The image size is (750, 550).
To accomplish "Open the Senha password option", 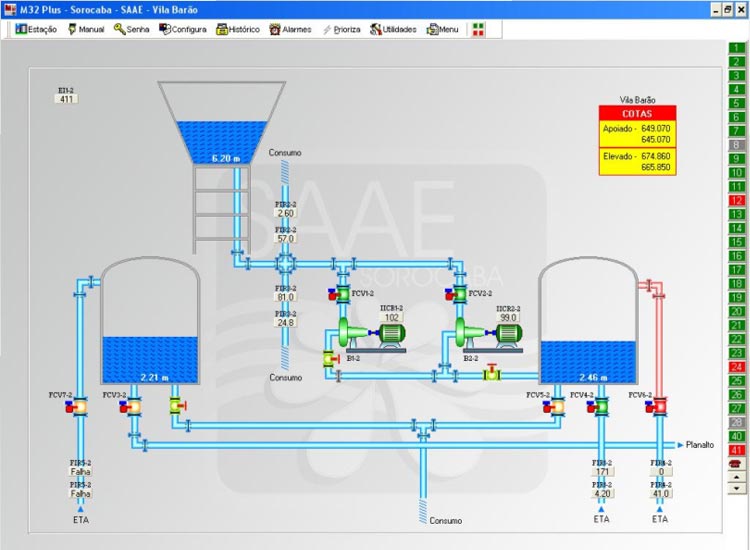I will coord(132,30).
